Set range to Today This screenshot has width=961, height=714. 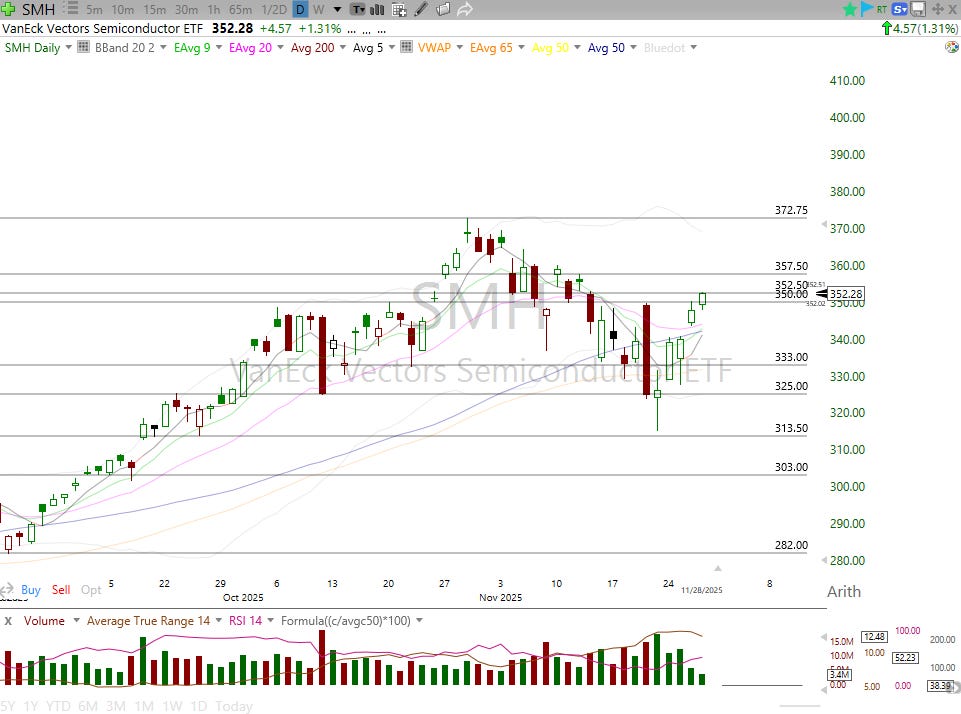(x=234, y=706)
